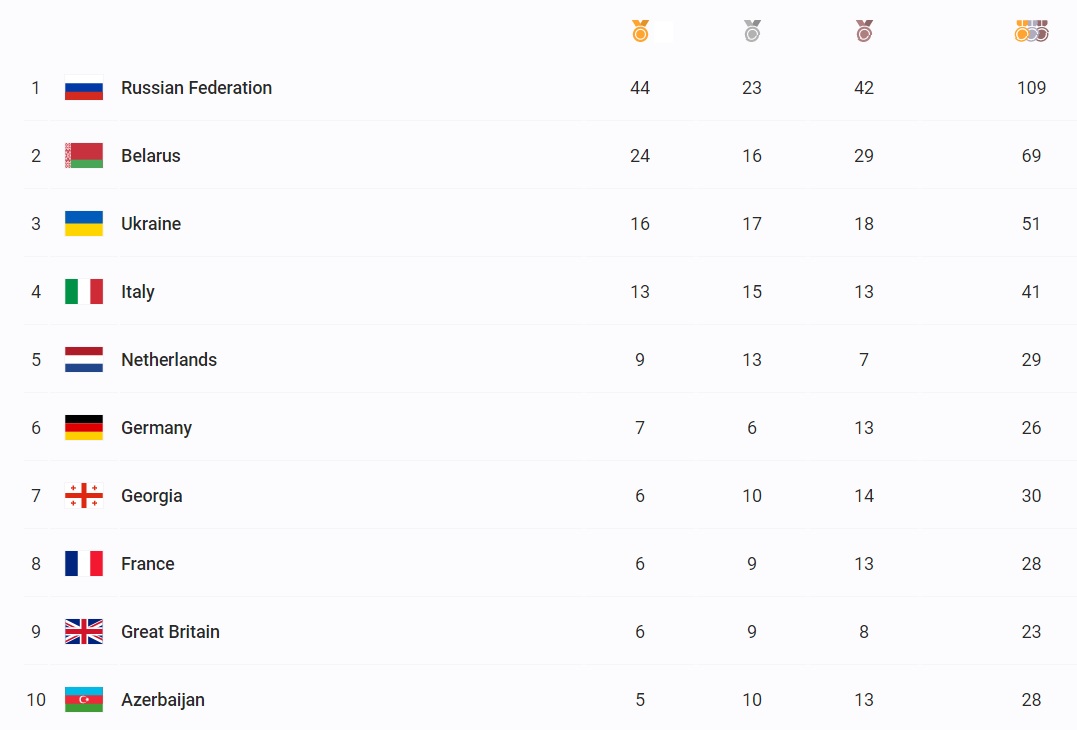
Task: Click the Germany flag icon
Action: point(84,428)
